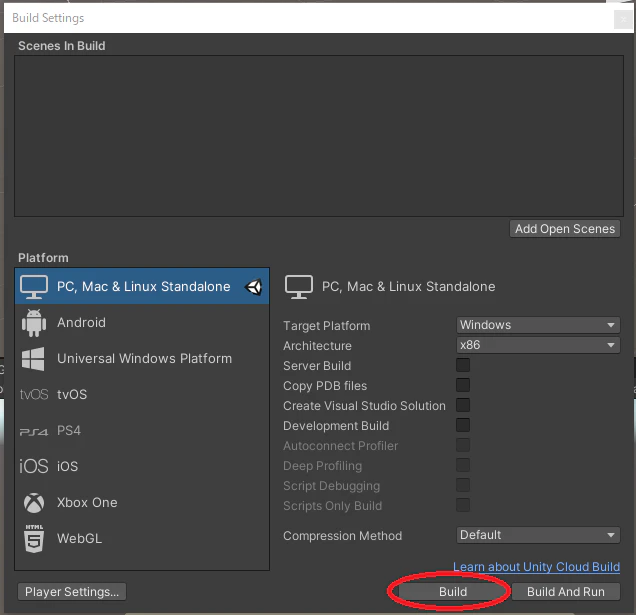The image size is (636, 615).
Task: Enable the Development Build checkbox
Action: click(x=463, y=425)
